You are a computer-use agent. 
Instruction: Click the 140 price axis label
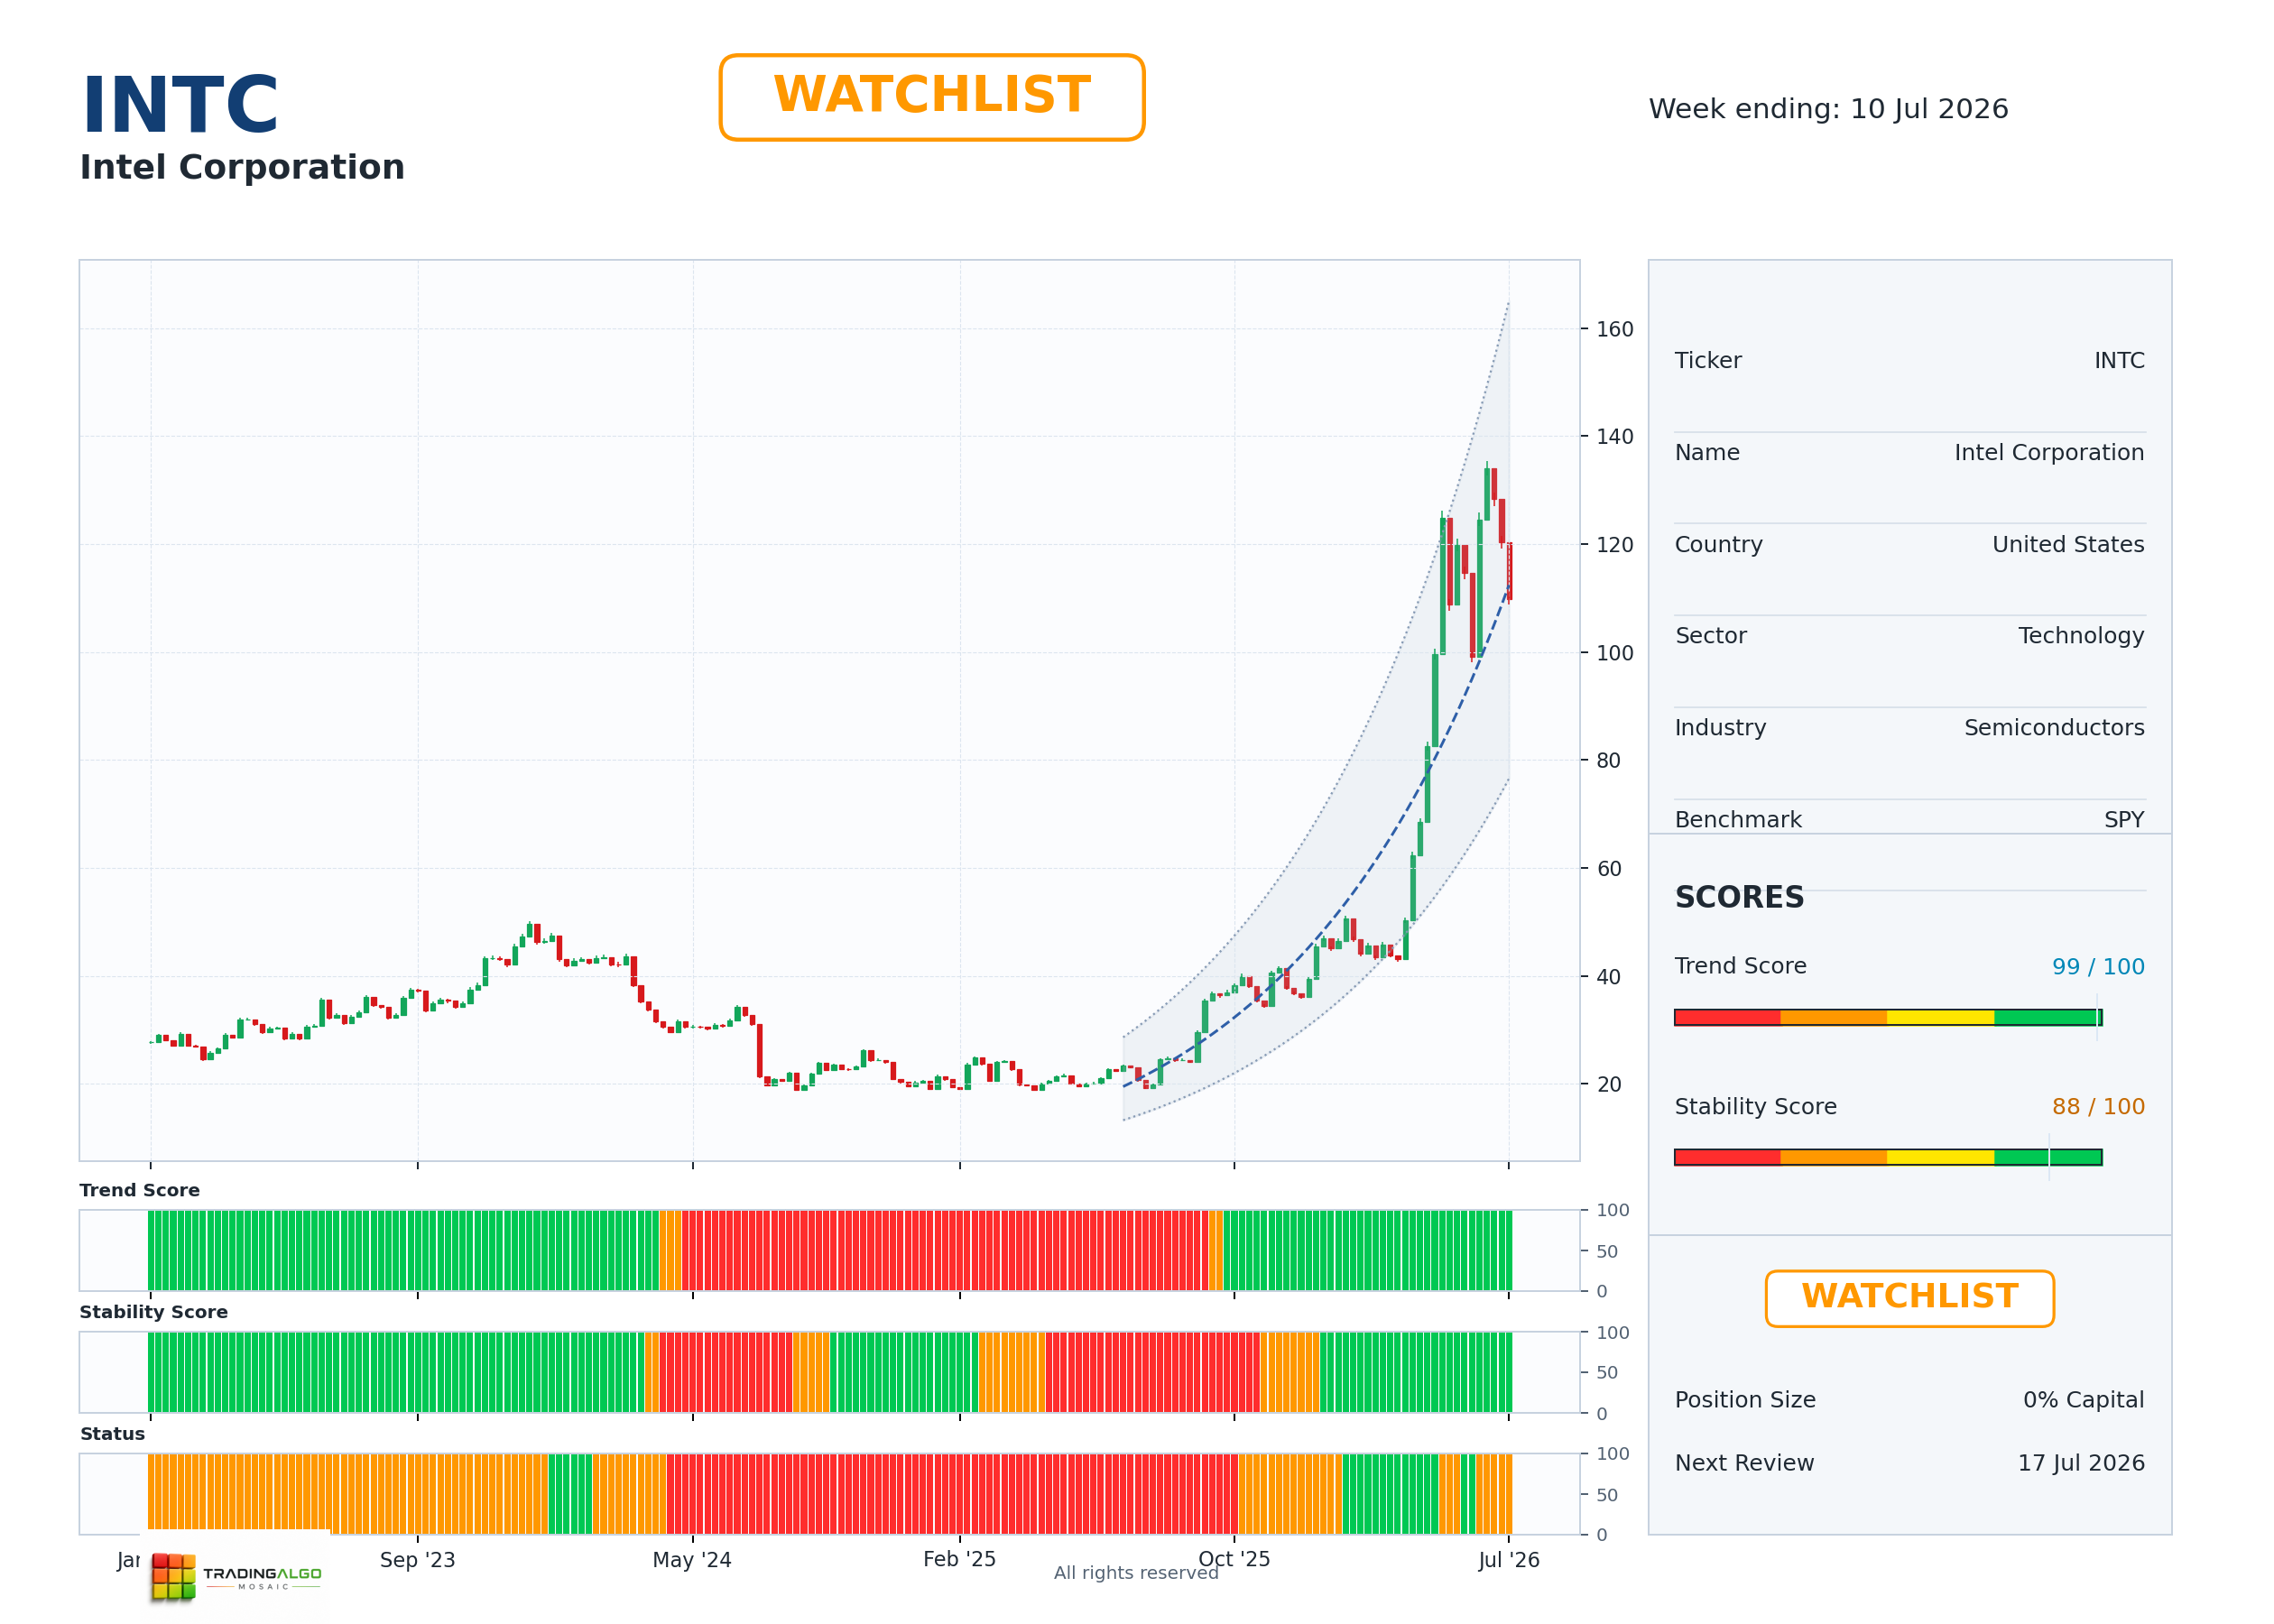[1614, 437]
